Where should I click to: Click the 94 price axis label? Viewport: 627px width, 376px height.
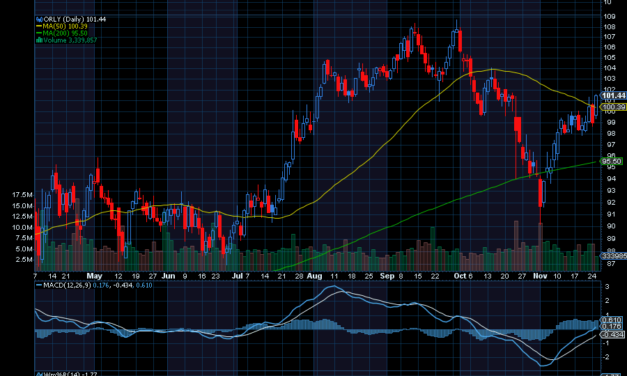pos(611,178)
